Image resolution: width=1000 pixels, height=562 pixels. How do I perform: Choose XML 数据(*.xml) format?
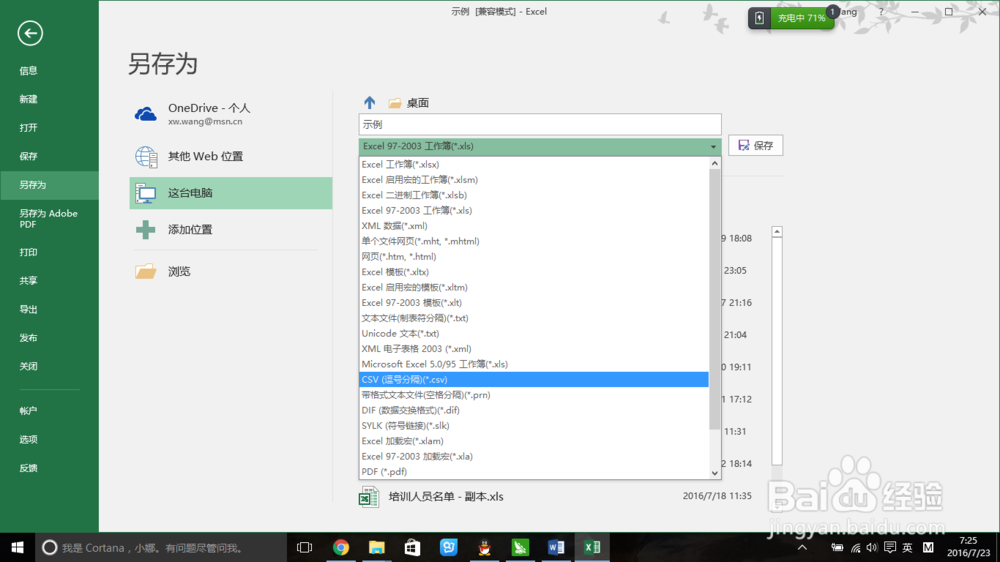click(533, 226)
